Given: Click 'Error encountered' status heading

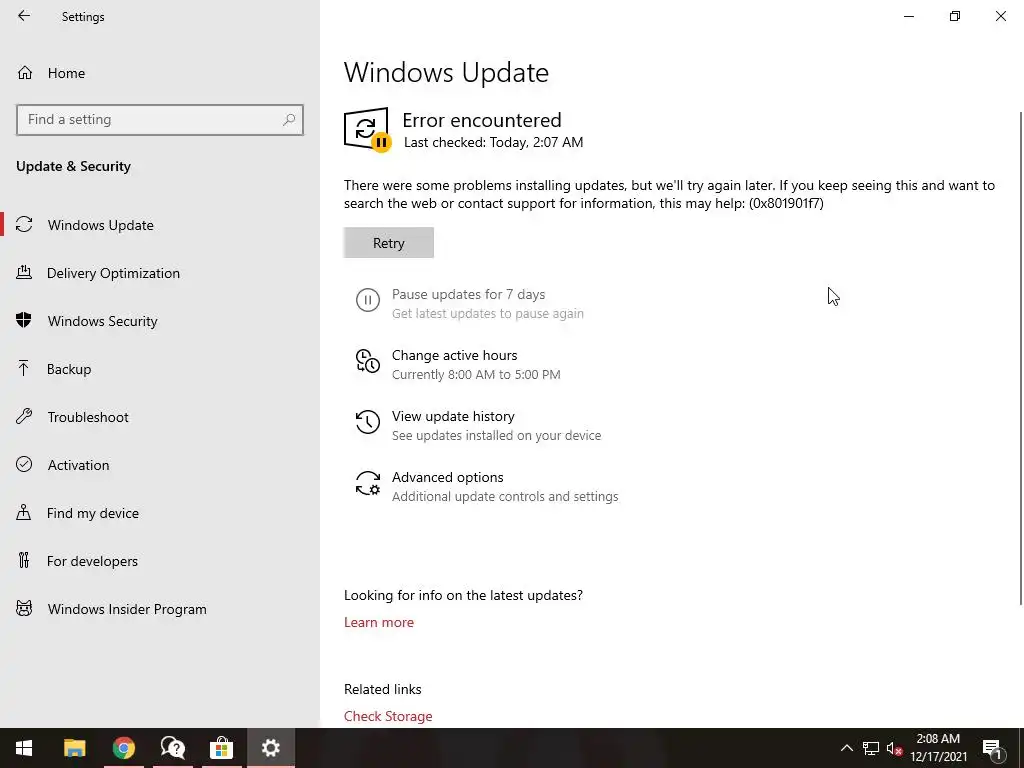Looking at the screenshot, I should (x=482, y=120).
